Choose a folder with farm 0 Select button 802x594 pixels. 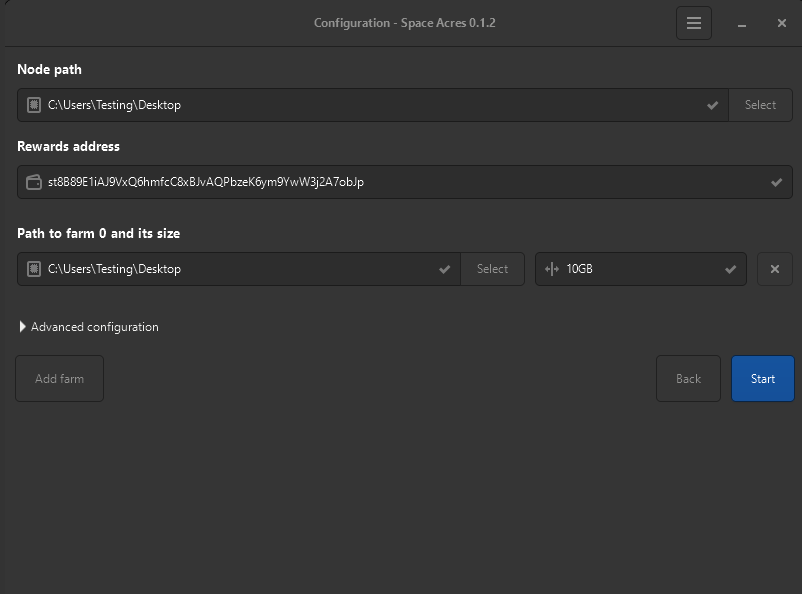tap(492, 269)
